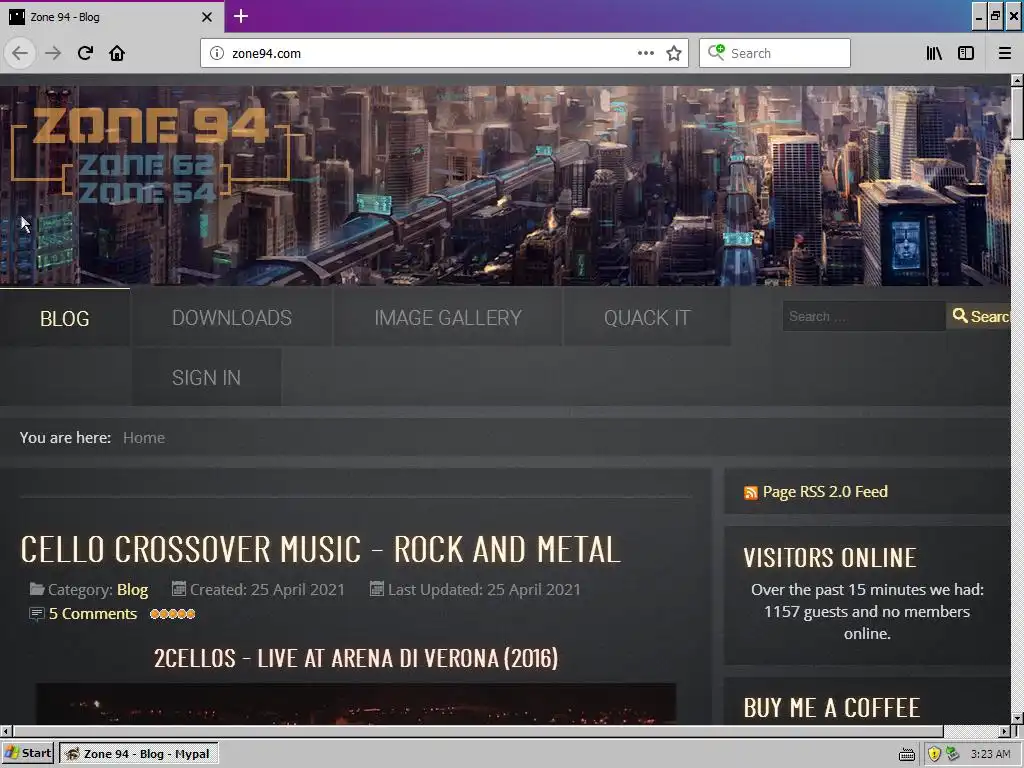Follow the Home breadcrumb link
The height and width of the screenshot is (768, 1024).
pyautogui.click(x=144, y=438)
